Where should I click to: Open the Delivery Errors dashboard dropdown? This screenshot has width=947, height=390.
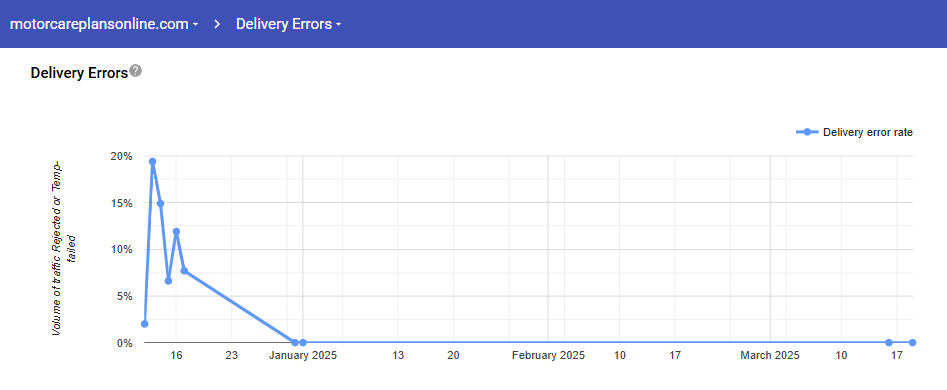tap(289, 24)
